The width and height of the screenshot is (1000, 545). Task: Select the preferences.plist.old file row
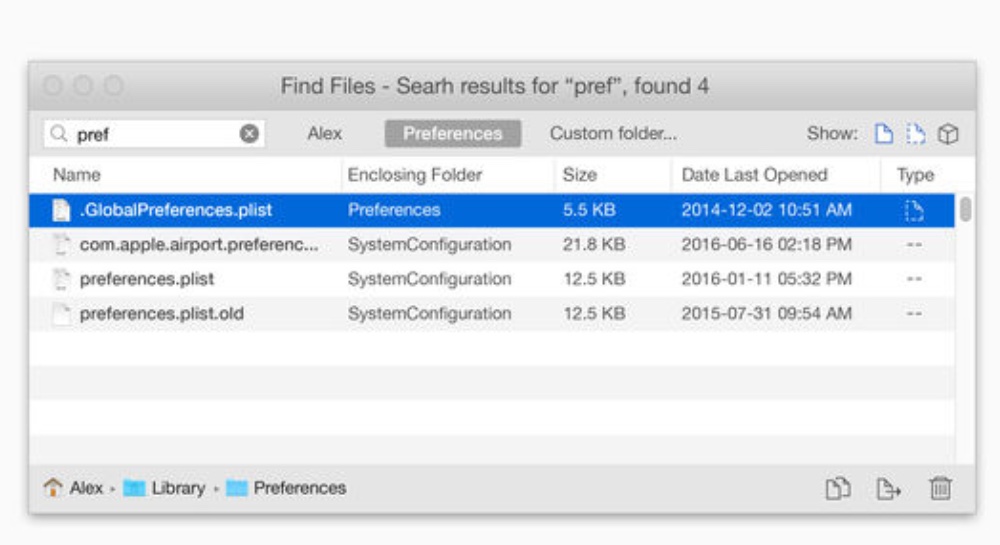pyautogui.click(x=161, y=314)
